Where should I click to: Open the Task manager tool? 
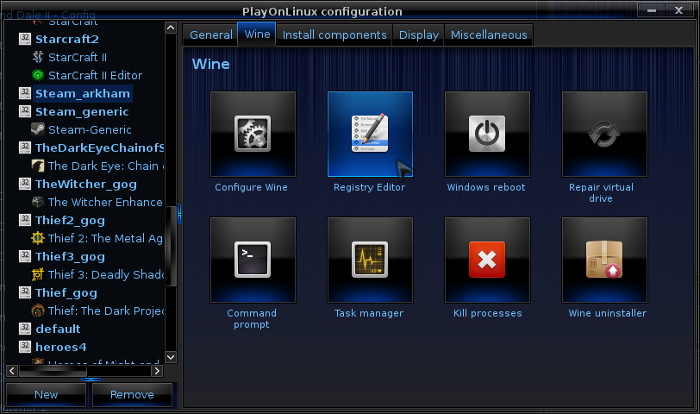pyautogui.click(x=370, y=260)
